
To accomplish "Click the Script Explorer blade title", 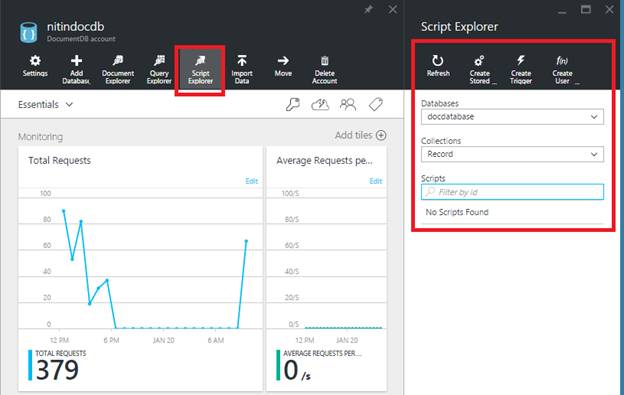I will (459, 27).
